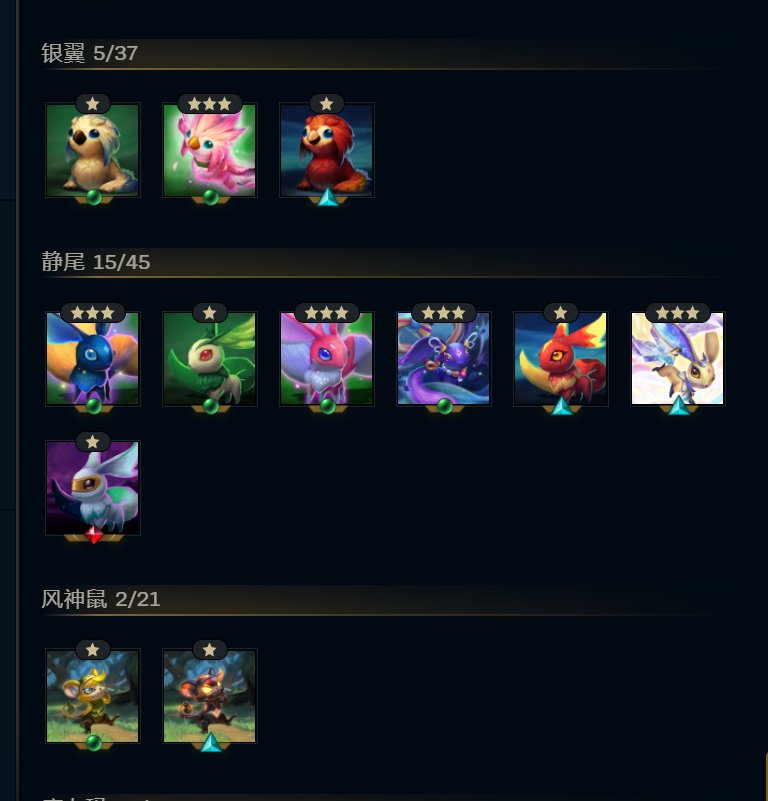This screenshot has width=768, height=801.
Task: Select the pink three-star 静尾 creature
Action: tap(327, 359)
